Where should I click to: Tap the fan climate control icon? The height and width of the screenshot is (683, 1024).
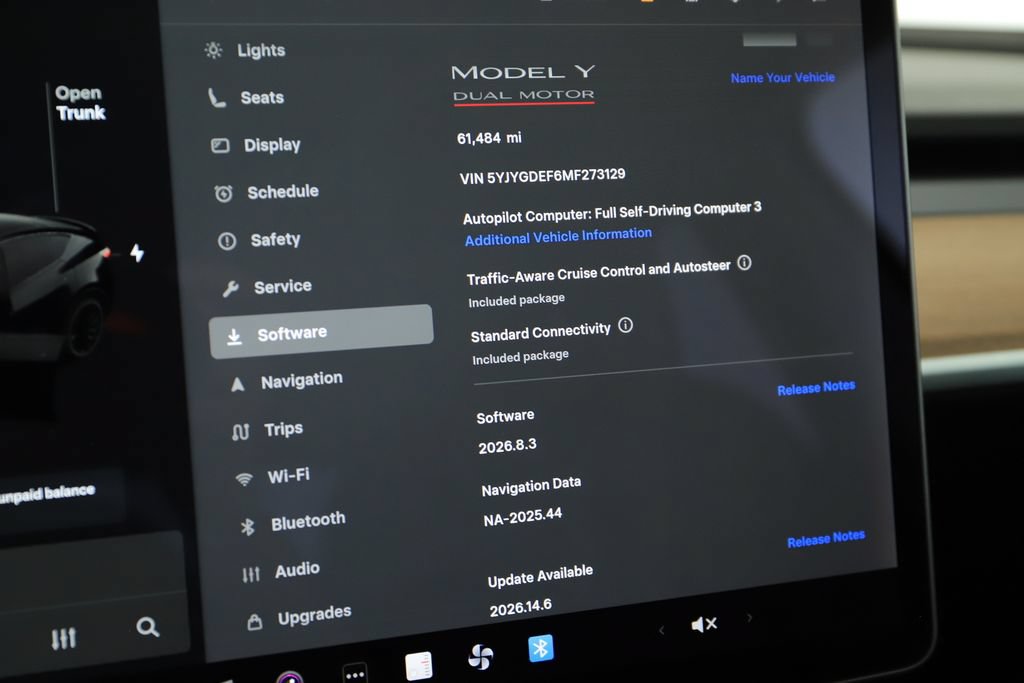coord(481,657)
